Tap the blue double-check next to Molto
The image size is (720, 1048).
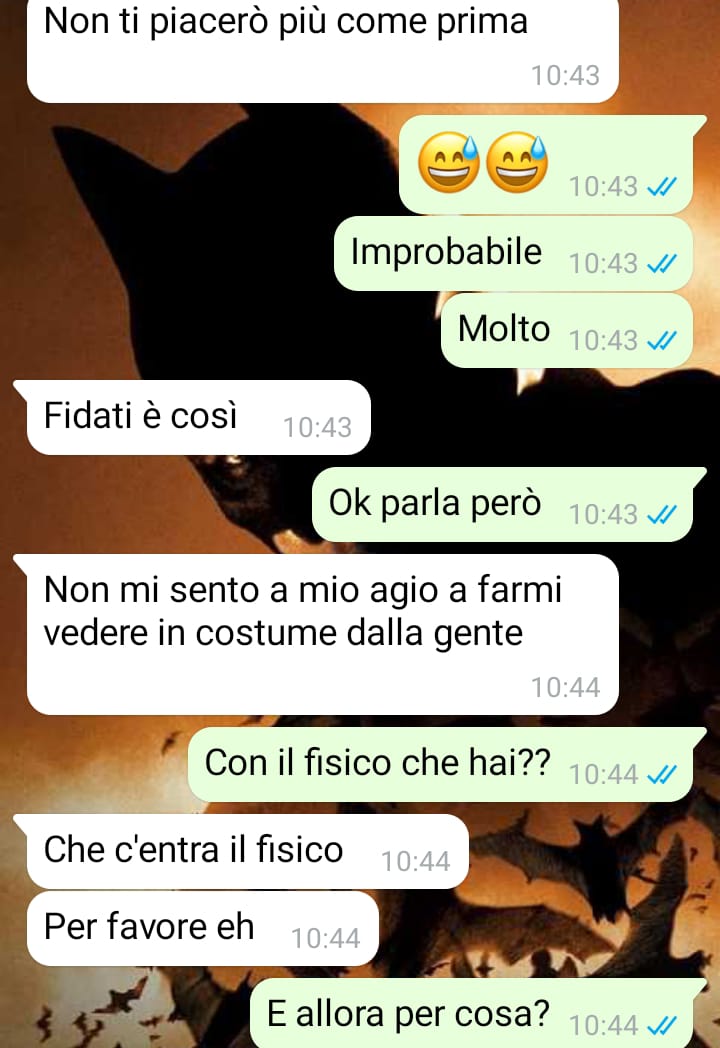pyautogui.click(x=663, y=341)
